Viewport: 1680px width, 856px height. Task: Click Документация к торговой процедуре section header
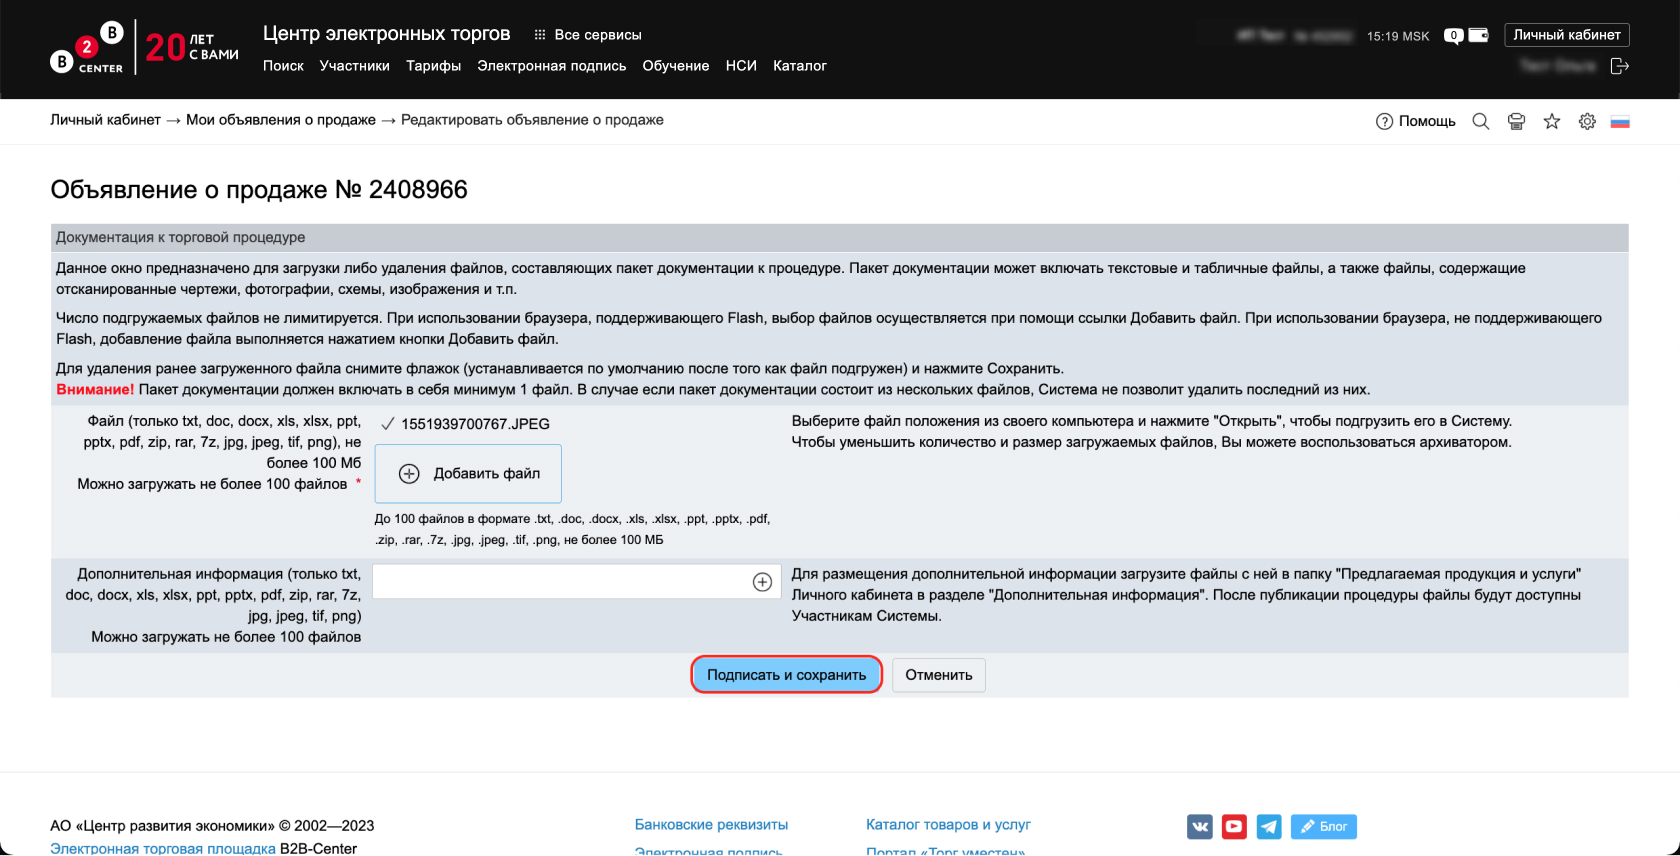click(x=839, y=237)
